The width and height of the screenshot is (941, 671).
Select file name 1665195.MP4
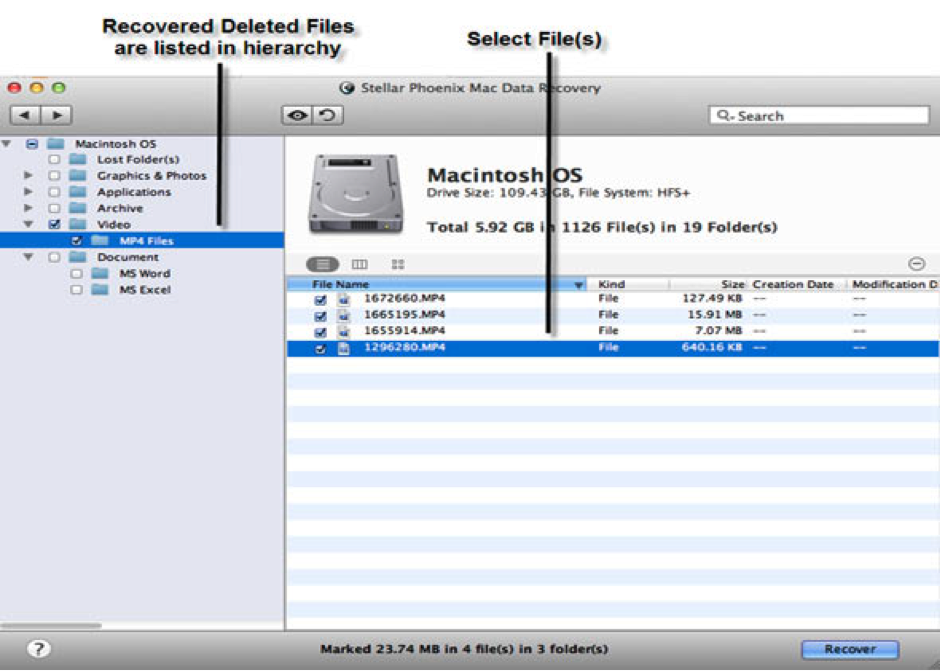[404, 314]
